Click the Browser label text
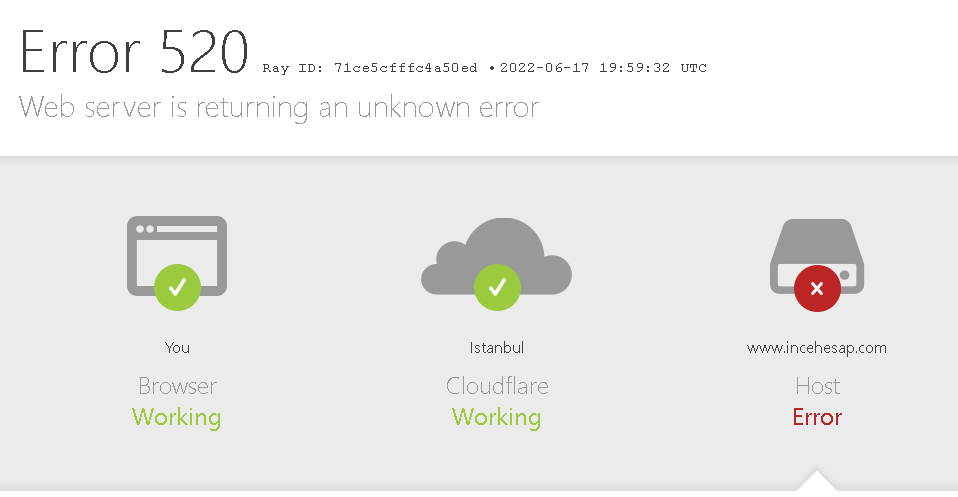 click(x=177, y=386)
